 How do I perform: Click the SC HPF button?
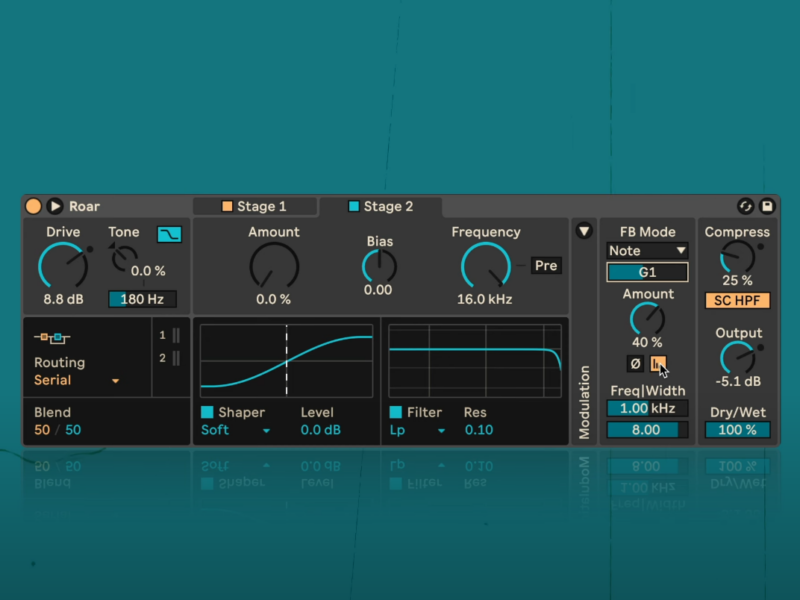pyautogui.click(x=736, y=300)
